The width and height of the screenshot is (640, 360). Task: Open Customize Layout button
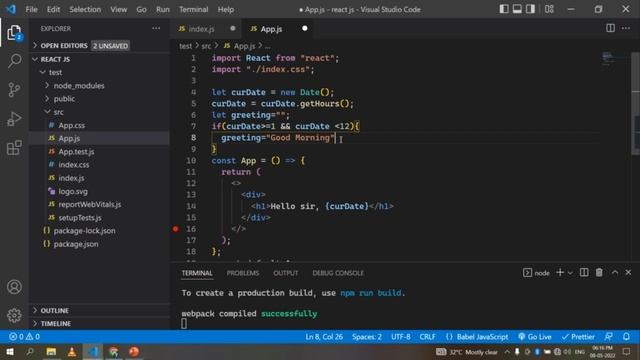(x=549, y=9)
